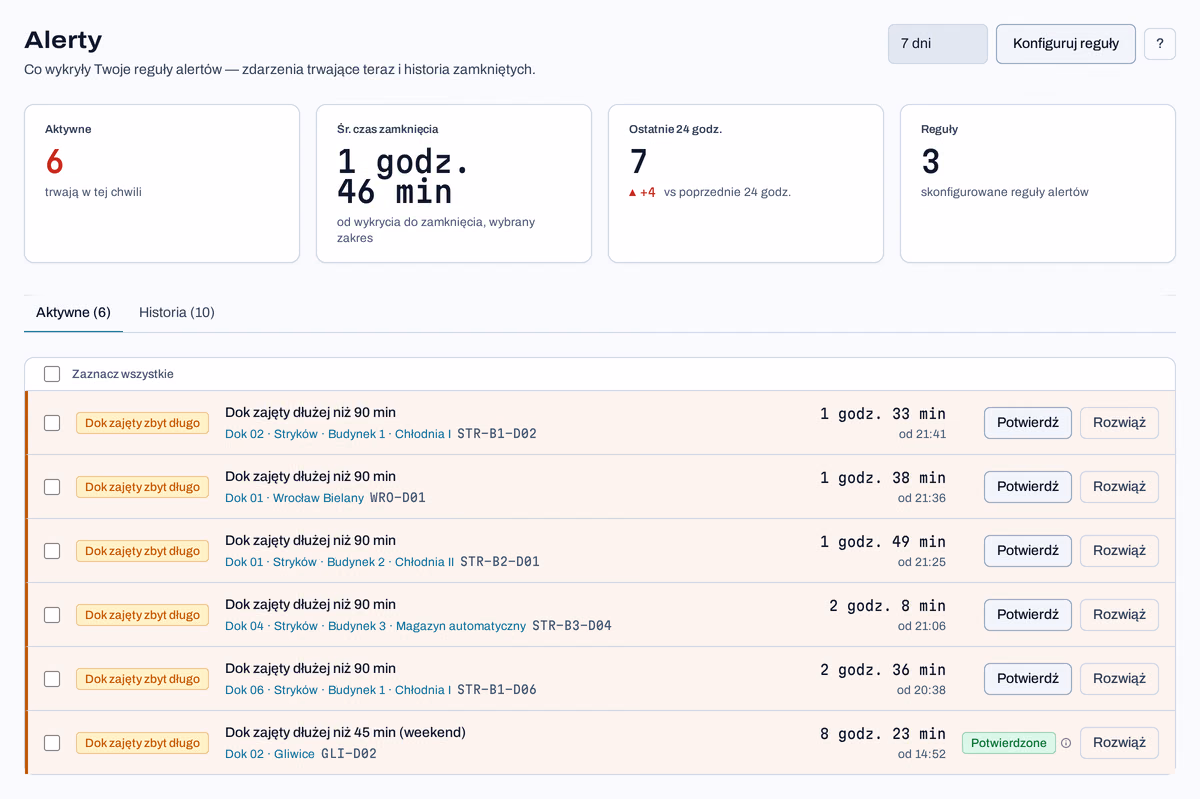Check the box for the WRO-D01 alert
The height and width of the screenshot is (799, 1200).
[52, 487]
